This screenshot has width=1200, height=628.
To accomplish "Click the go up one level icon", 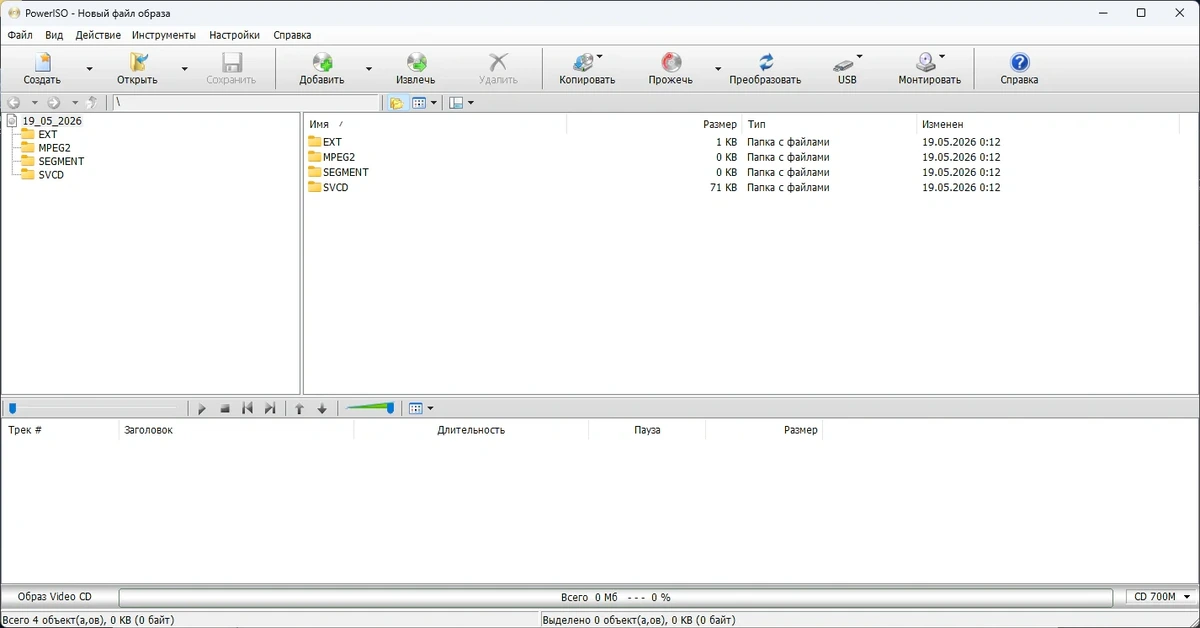I will click(x=93, y=102).
